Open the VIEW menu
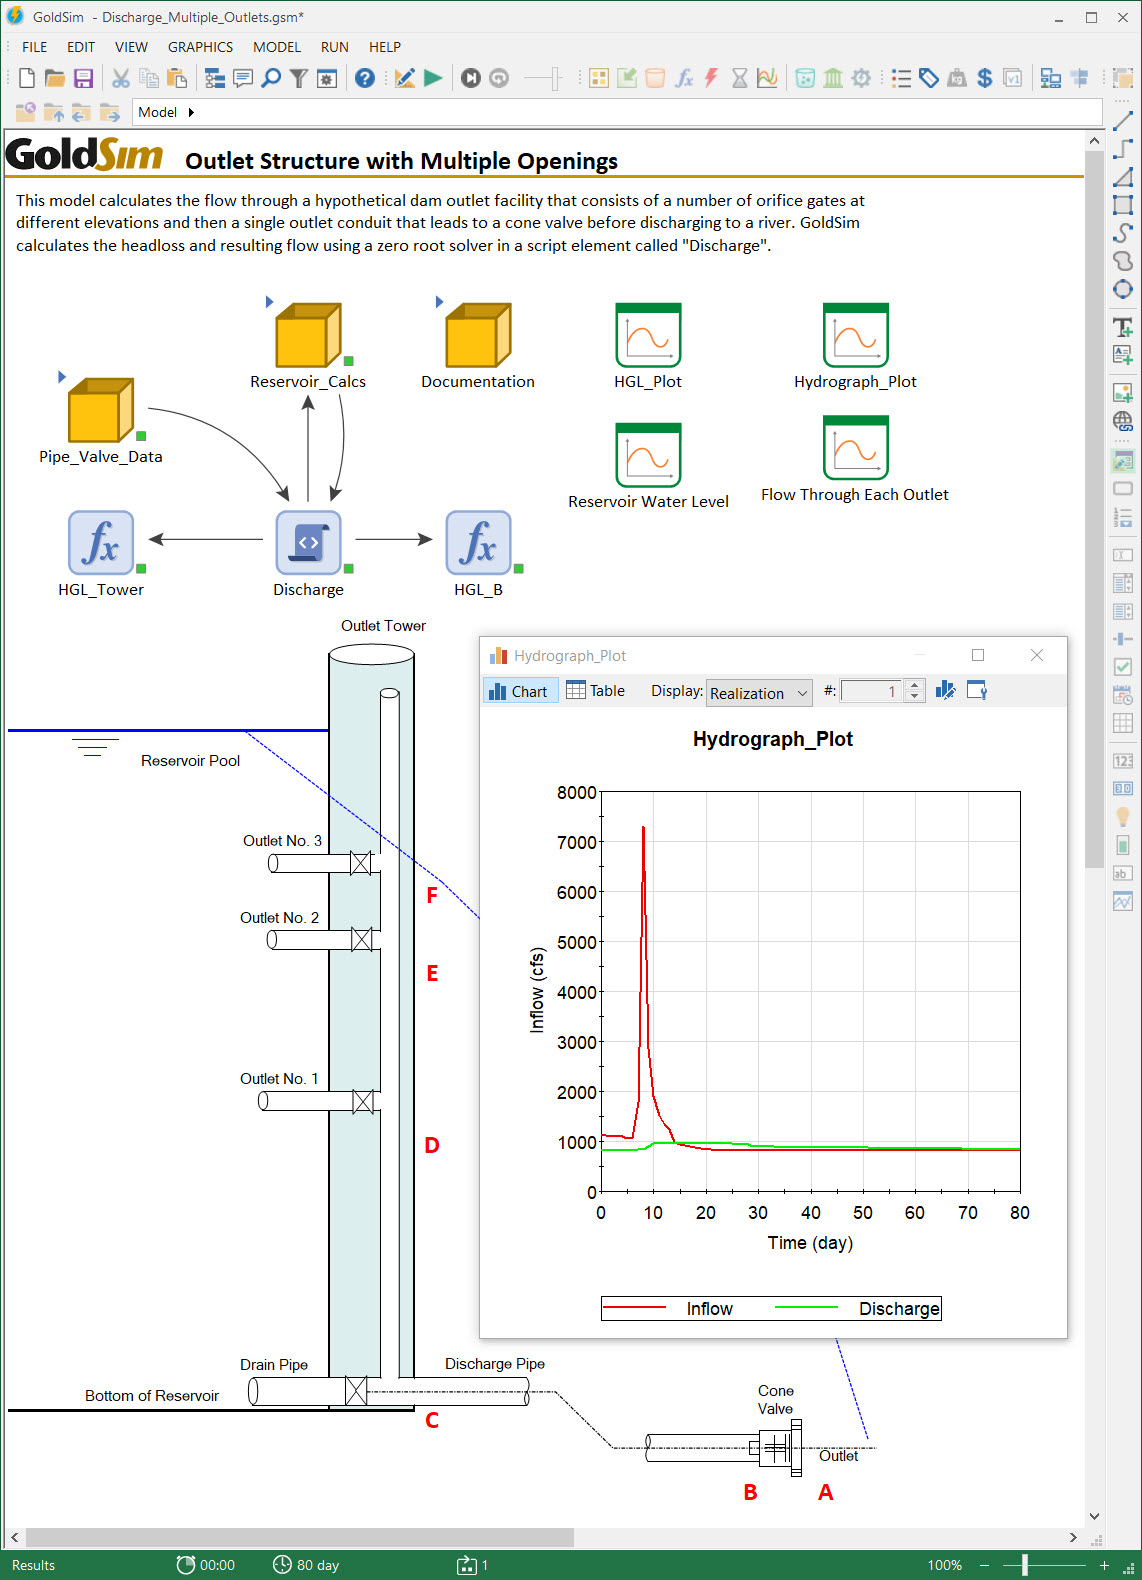1142x1580 pixels. [131, 47]
